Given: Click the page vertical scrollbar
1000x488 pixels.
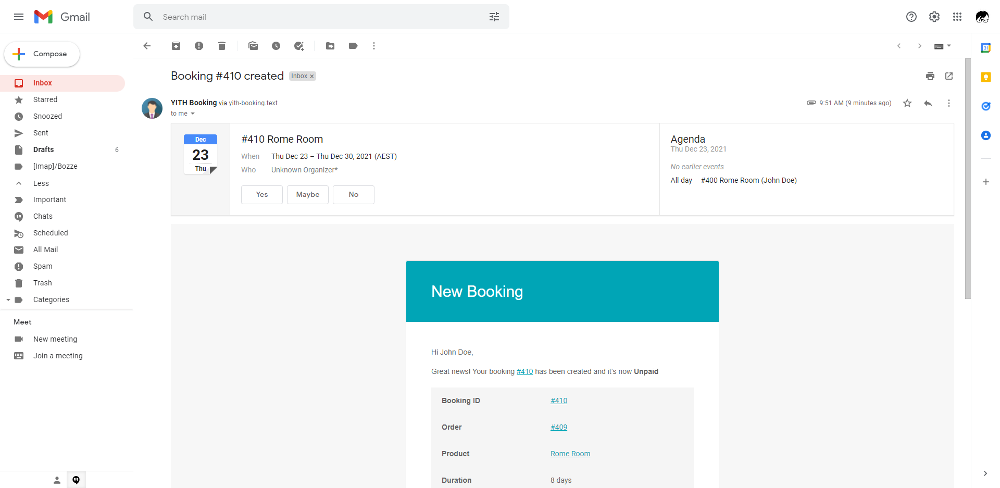Looking at the screenshot, I should point(967,178).
